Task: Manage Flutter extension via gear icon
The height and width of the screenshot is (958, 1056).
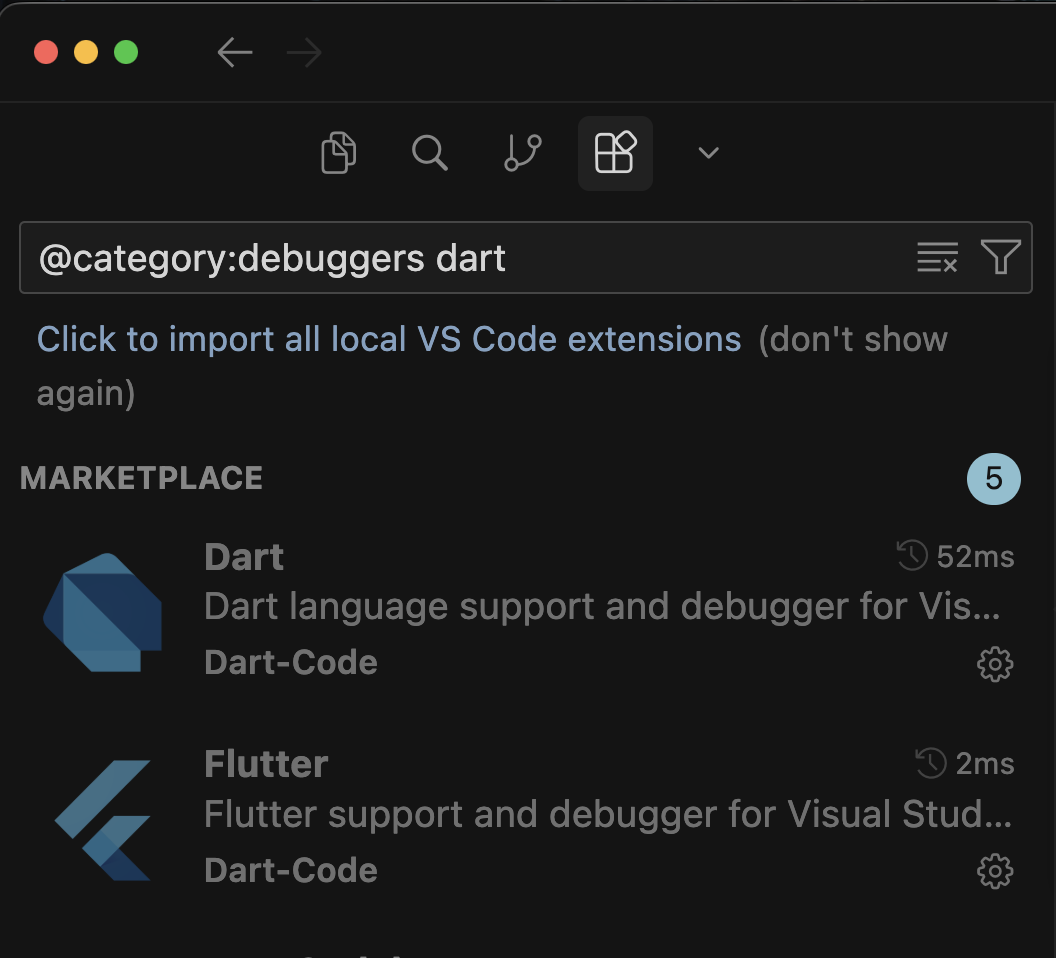Action: 995,872
